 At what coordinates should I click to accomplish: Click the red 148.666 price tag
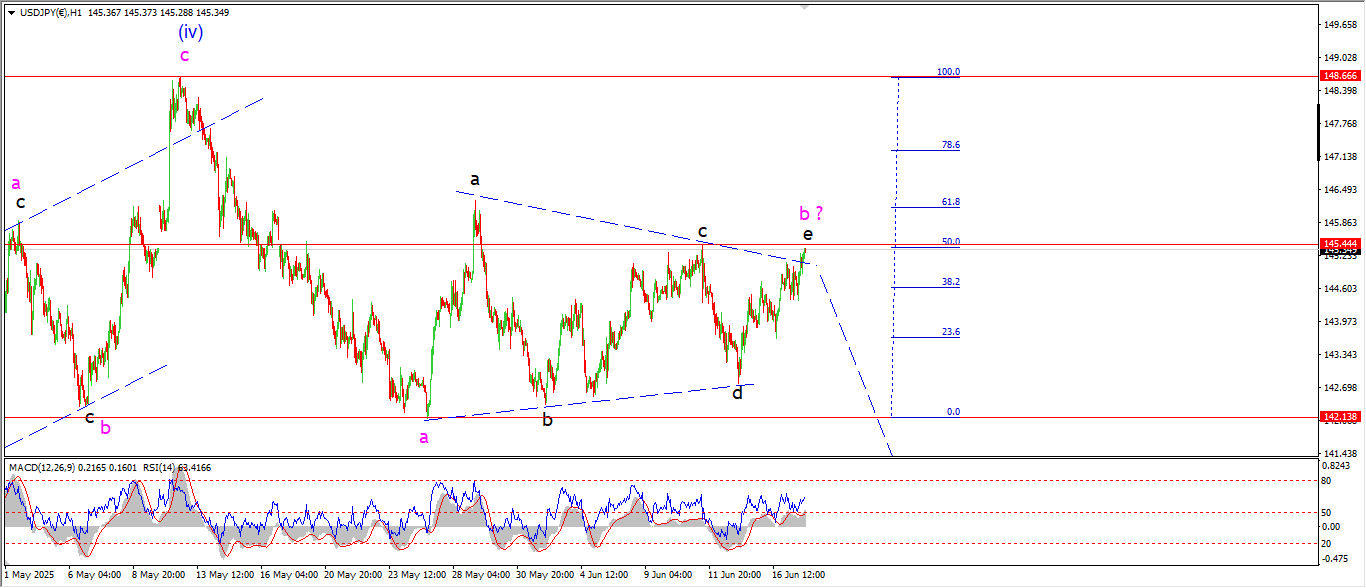[x=1338, y=76]
